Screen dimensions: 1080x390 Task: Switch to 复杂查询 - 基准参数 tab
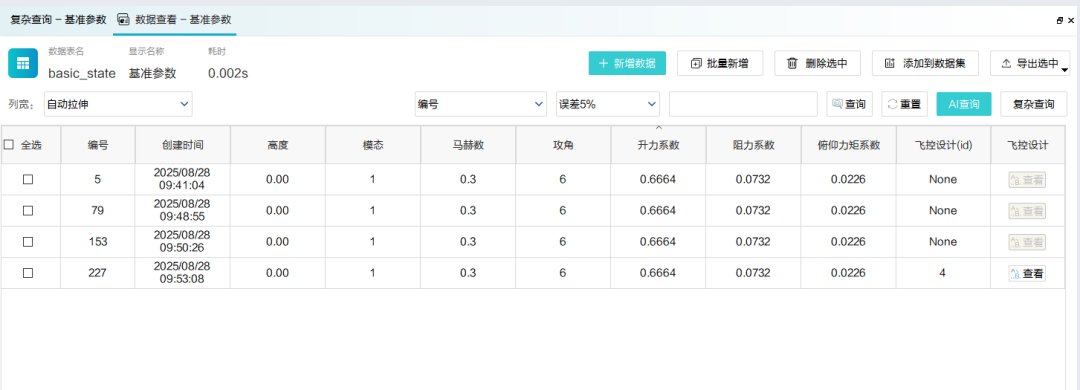[59, 19]
